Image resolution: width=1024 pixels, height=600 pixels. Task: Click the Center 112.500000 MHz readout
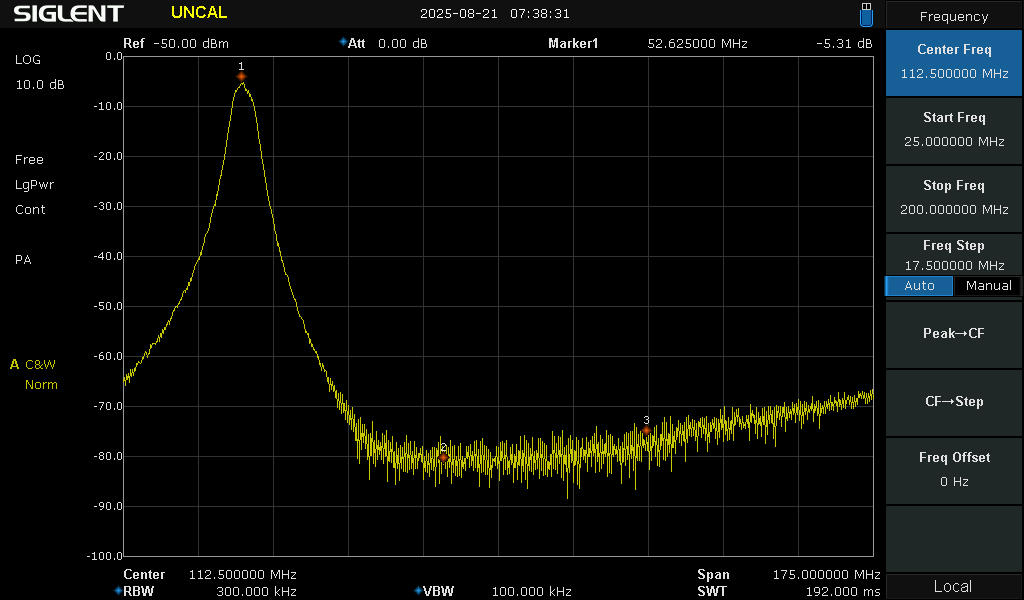point(210,575)
